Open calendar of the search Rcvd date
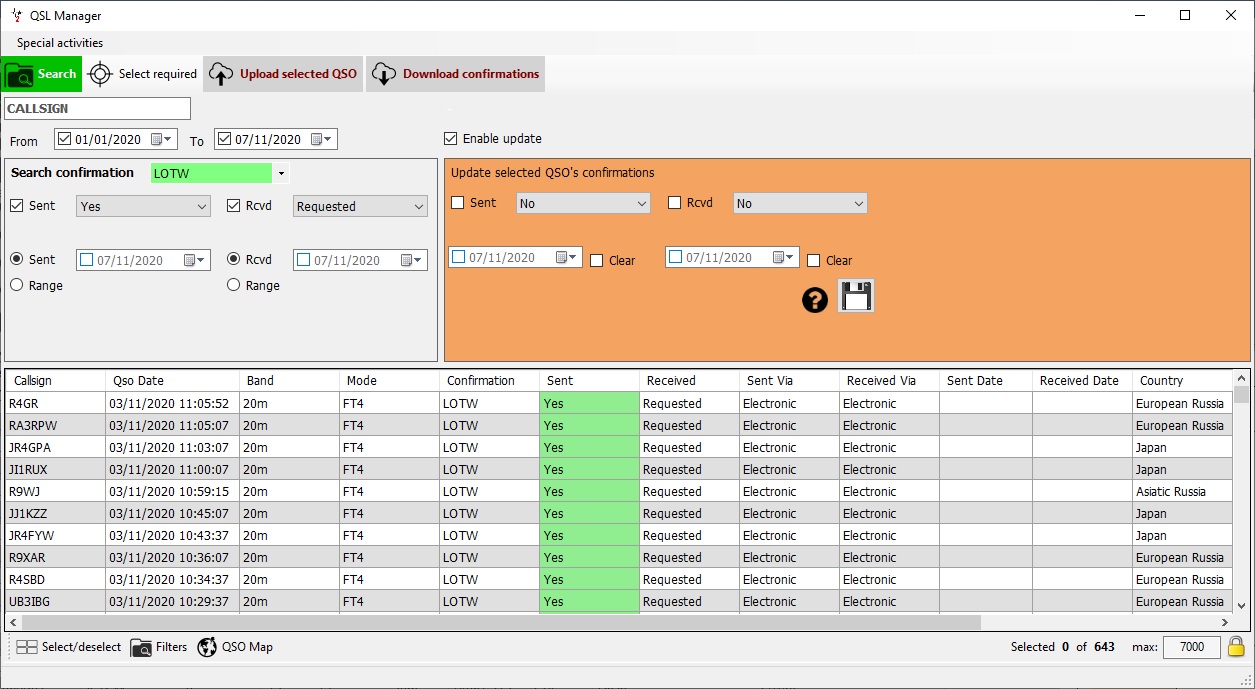The width and height of the screenshot is (1255, 689). point(411,260)
